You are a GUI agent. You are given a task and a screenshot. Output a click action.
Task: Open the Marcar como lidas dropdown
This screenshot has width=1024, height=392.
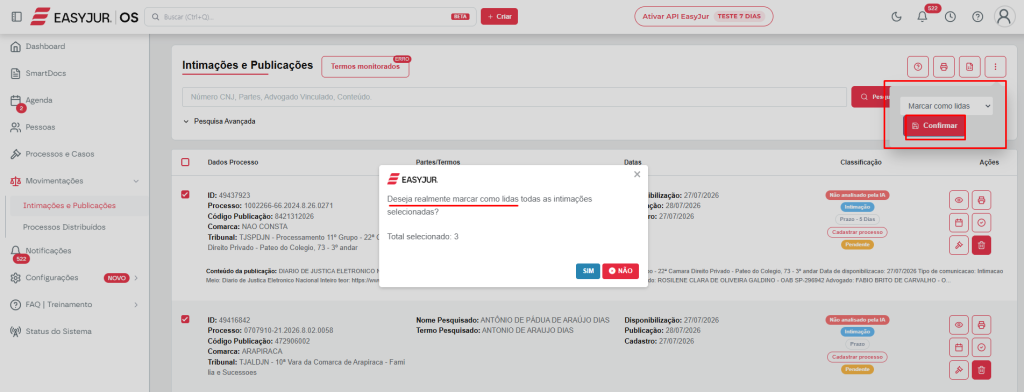(946, 106)
